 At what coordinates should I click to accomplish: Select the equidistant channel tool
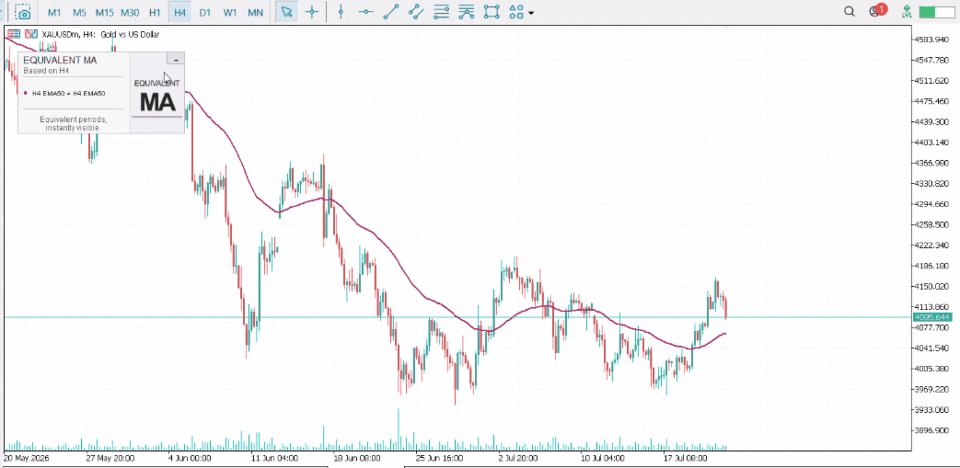pyautogui.click(x=416, y=12)
